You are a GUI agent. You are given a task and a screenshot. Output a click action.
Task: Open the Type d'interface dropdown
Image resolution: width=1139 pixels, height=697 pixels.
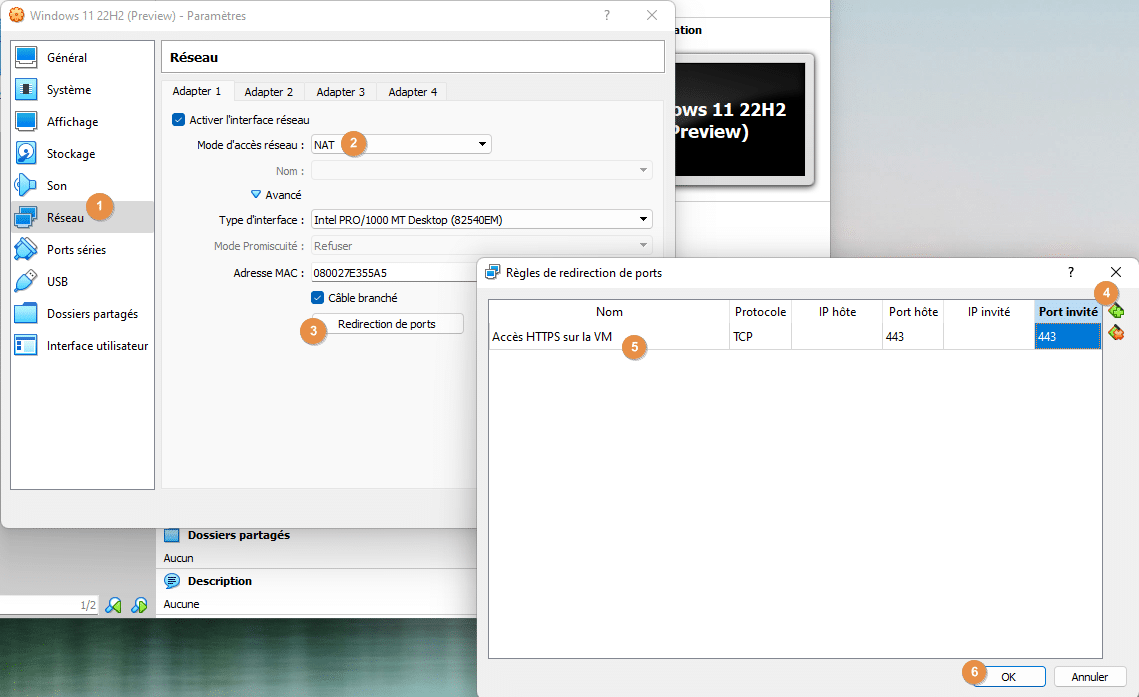pos(481,219)
